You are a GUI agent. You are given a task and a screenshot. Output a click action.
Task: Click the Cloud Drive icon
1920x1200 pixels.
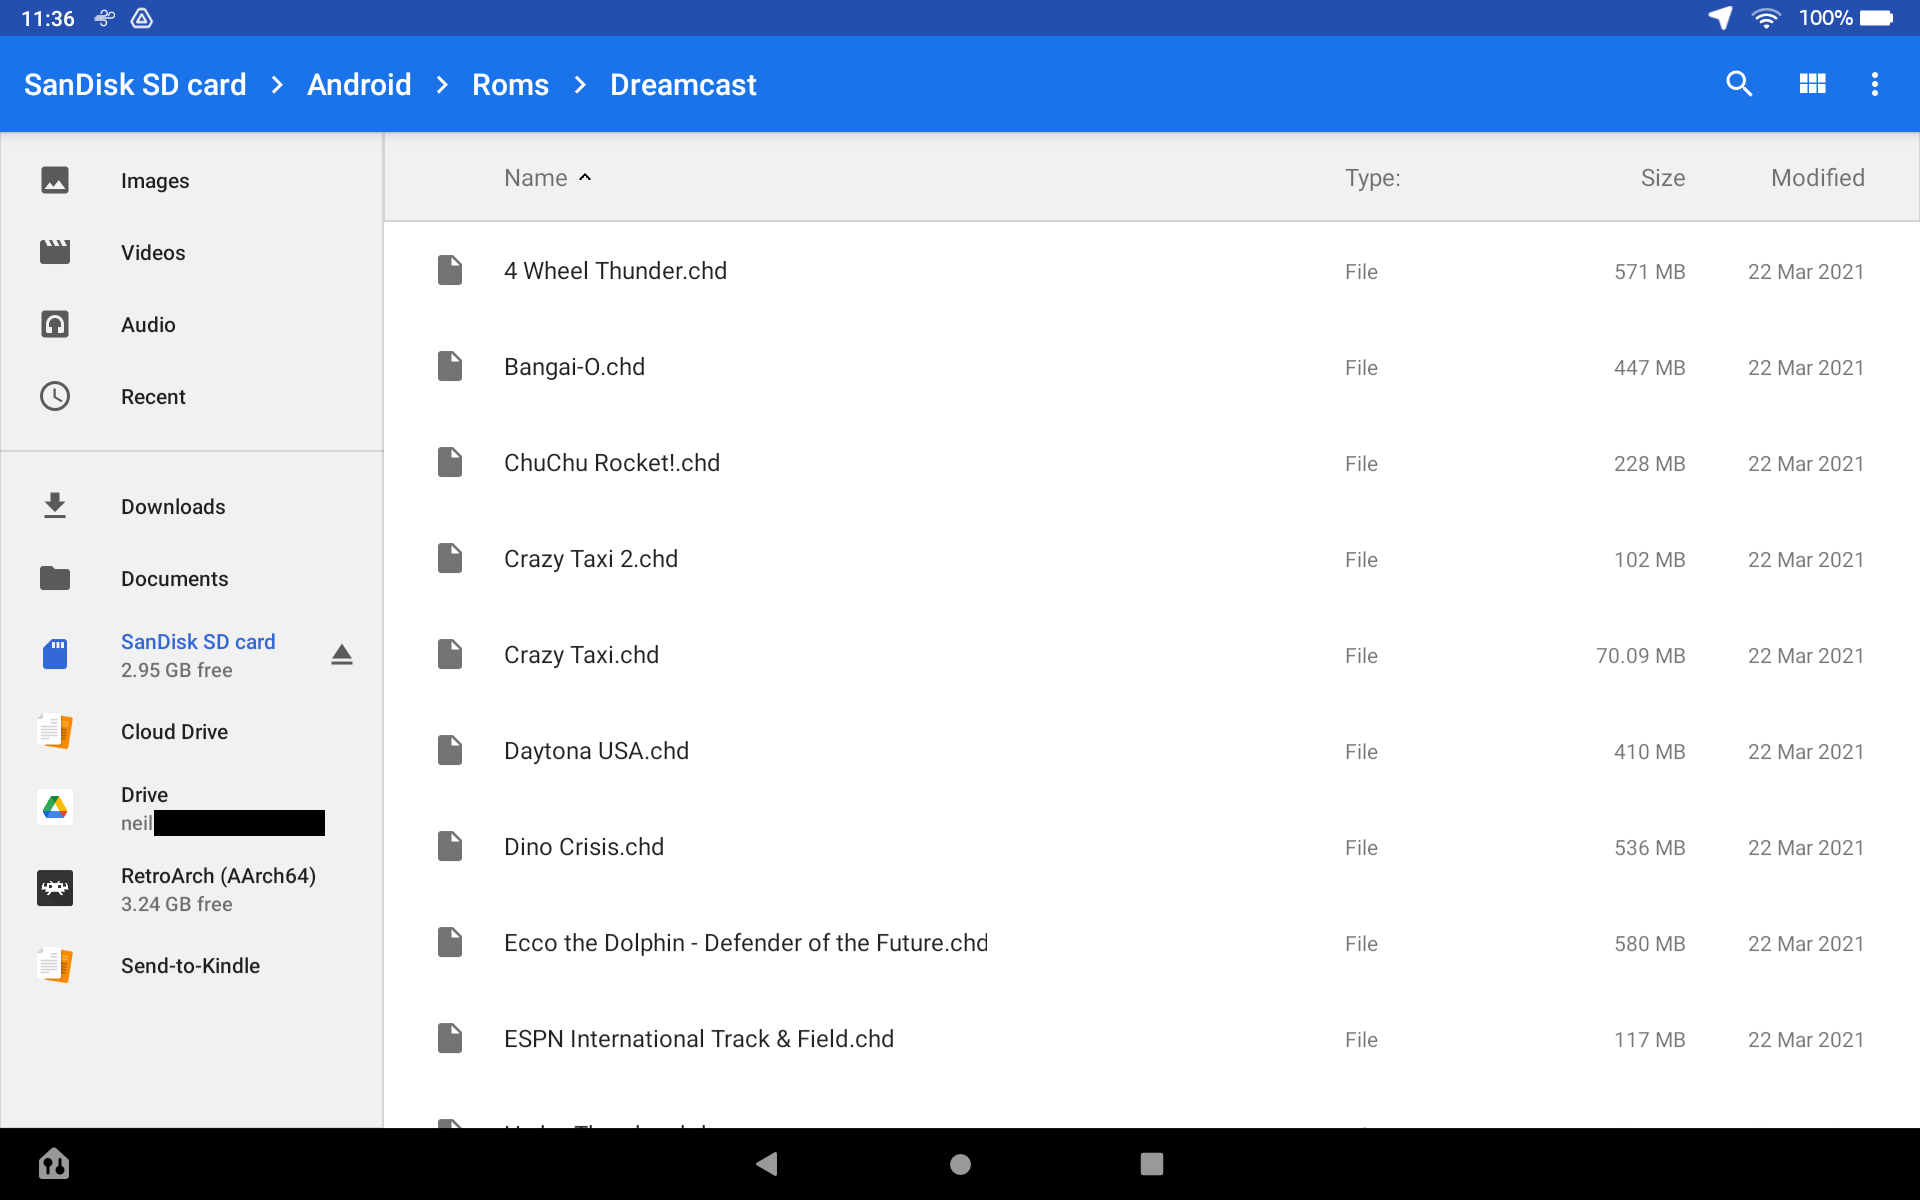(55, 731)
